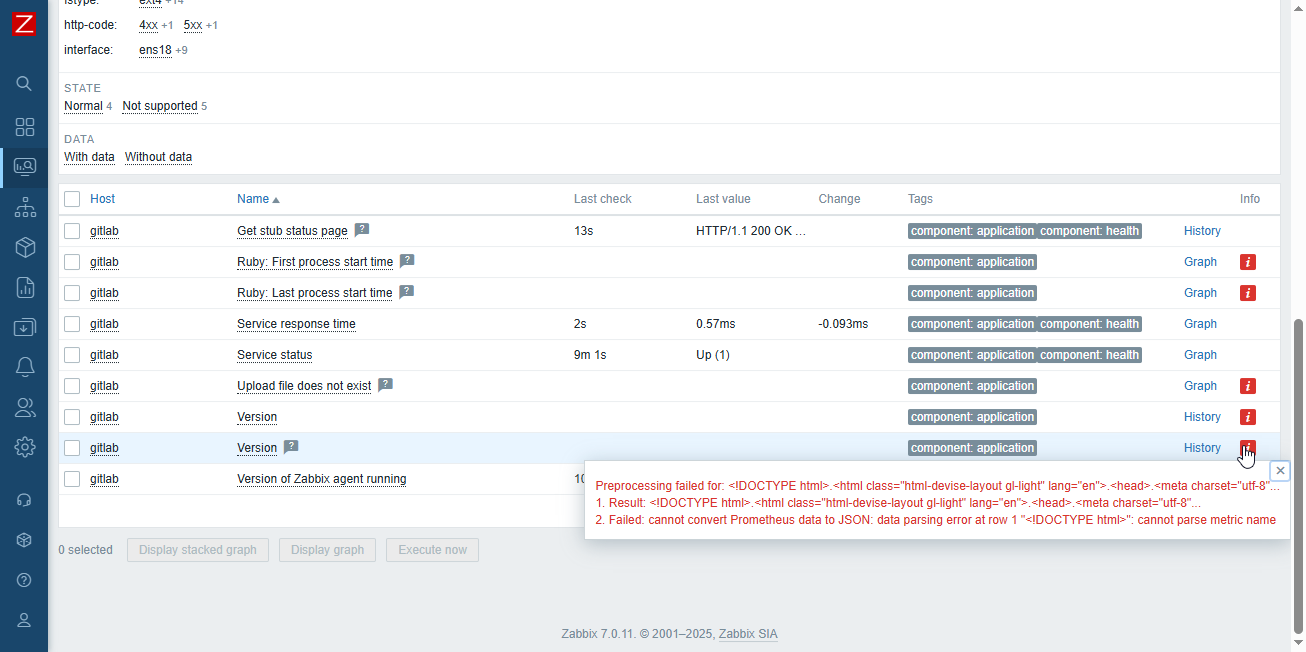The width and height of the screenshot is (1306, 652).
Task: Click the Display stacked graph button
Action: 198,550
